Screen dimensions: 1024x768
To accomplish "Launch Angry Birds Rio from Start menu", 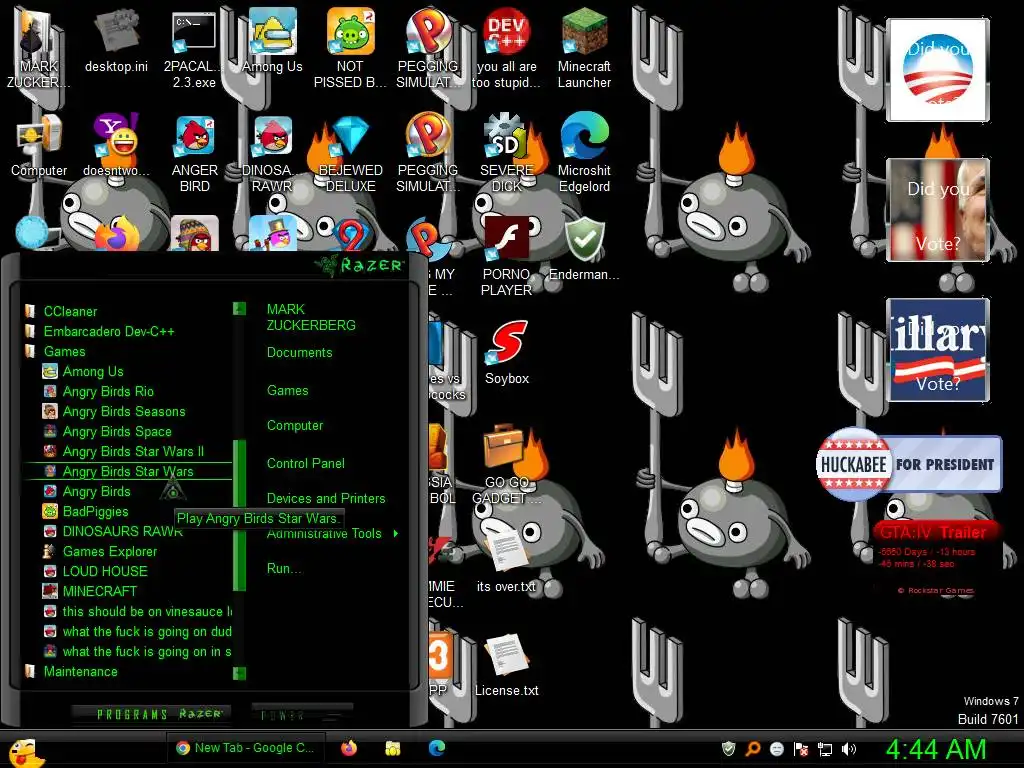I will pyautogui.click(x=108, y=392).
